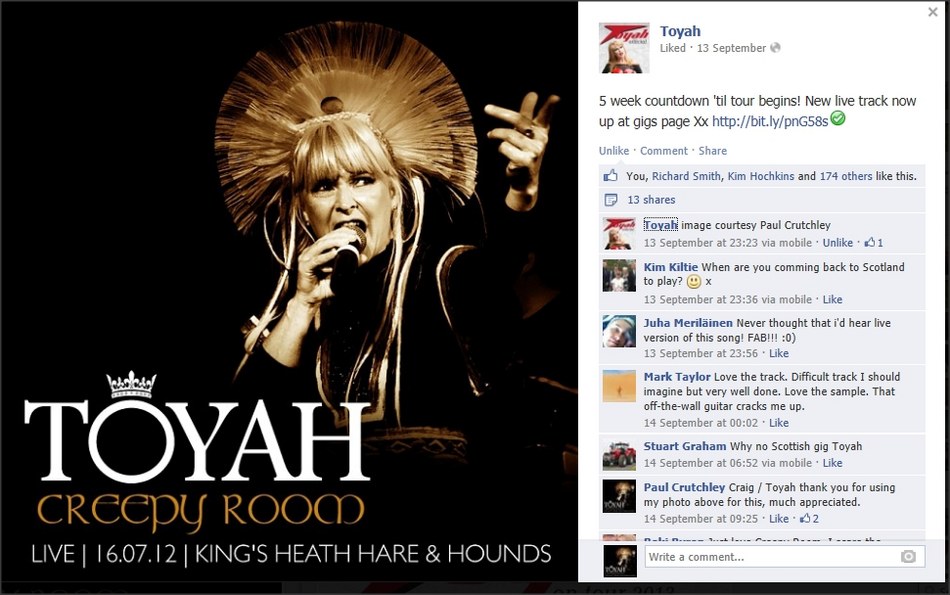950x595 pixels.
Task: Like Kim Kiltie's comment
Action: click(832, 299)
